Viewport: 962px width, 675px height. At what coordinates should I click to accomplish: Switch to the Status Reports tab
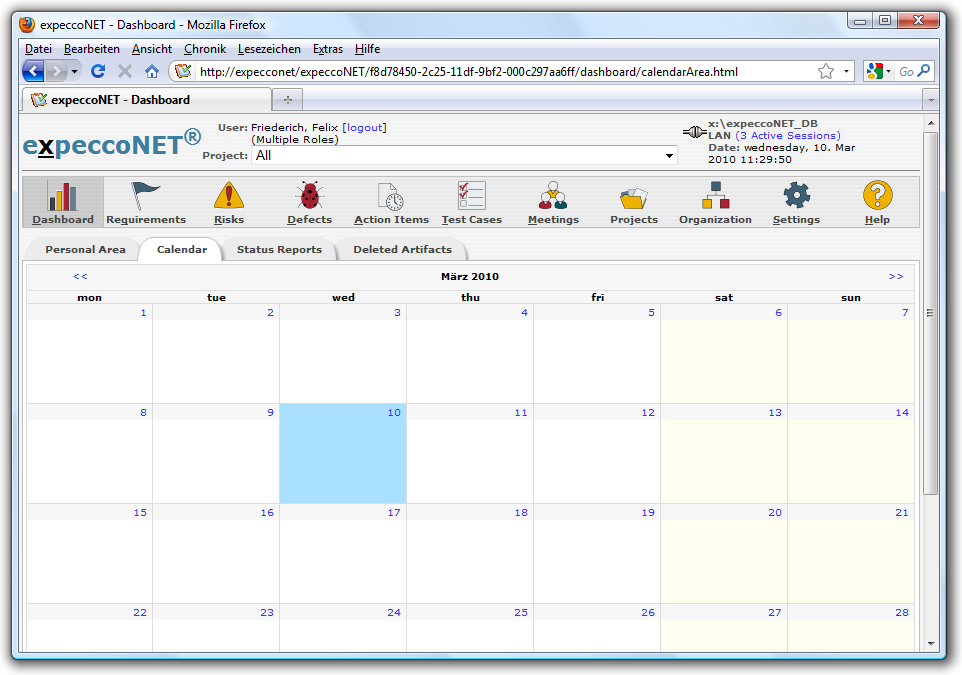coord(279,250)
